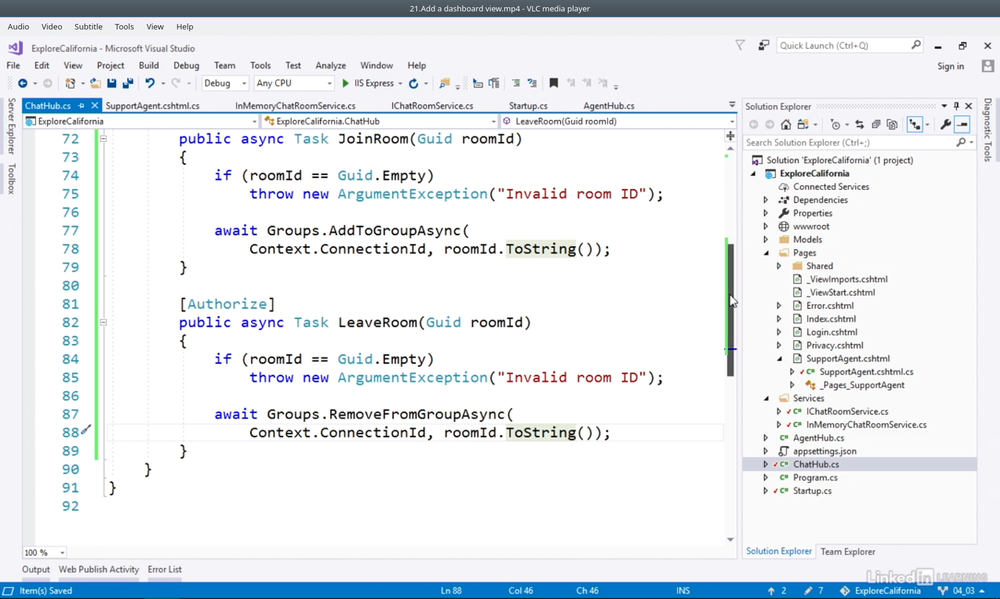Click the Sign in link

(950, 66)
